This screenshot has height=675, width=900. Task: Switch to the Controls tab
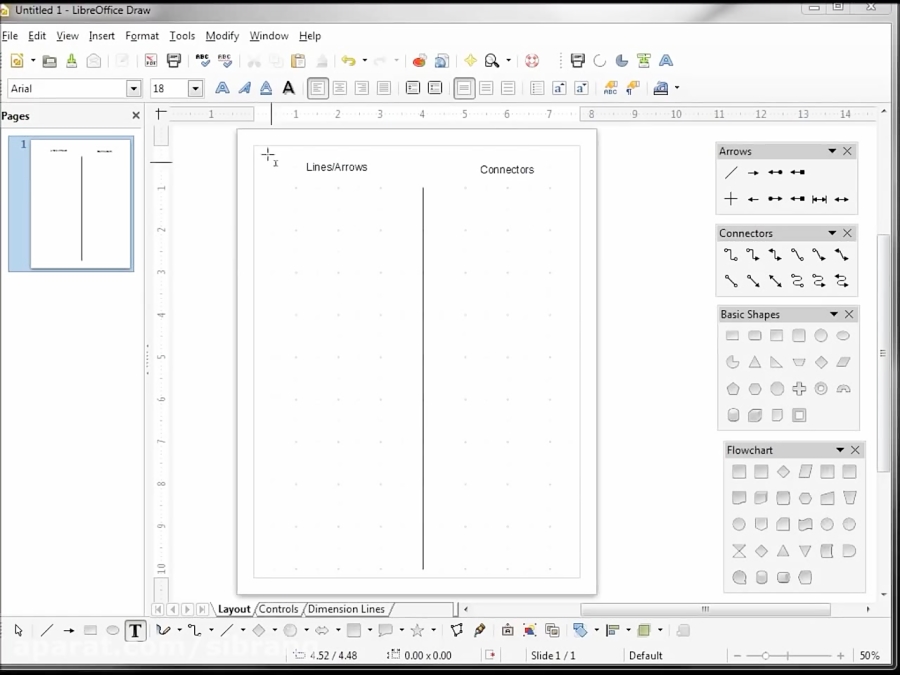click(x=279, y=609)
